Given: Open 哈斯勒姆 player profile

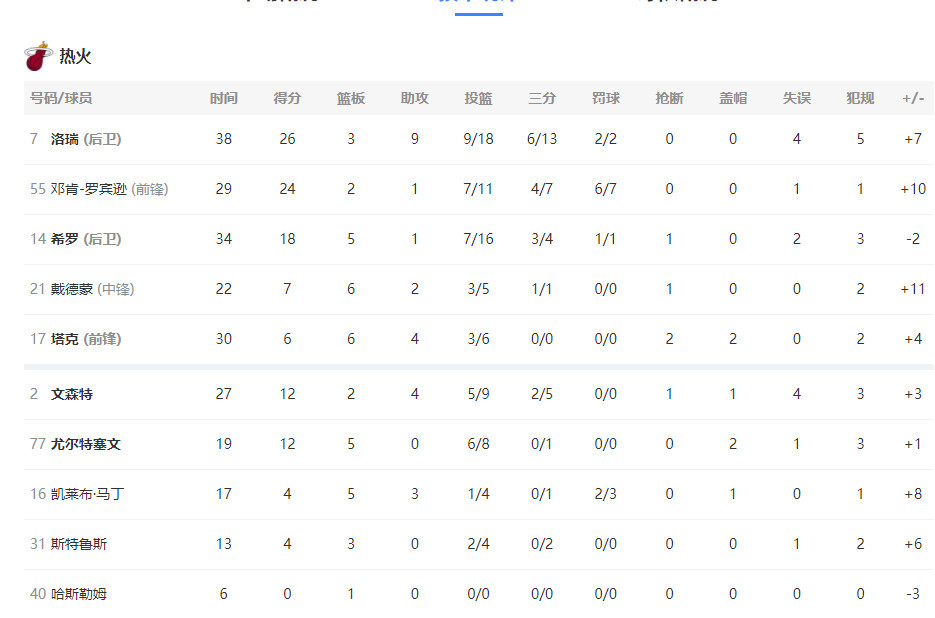Looking at the screenshot, I should pos(79,594).
